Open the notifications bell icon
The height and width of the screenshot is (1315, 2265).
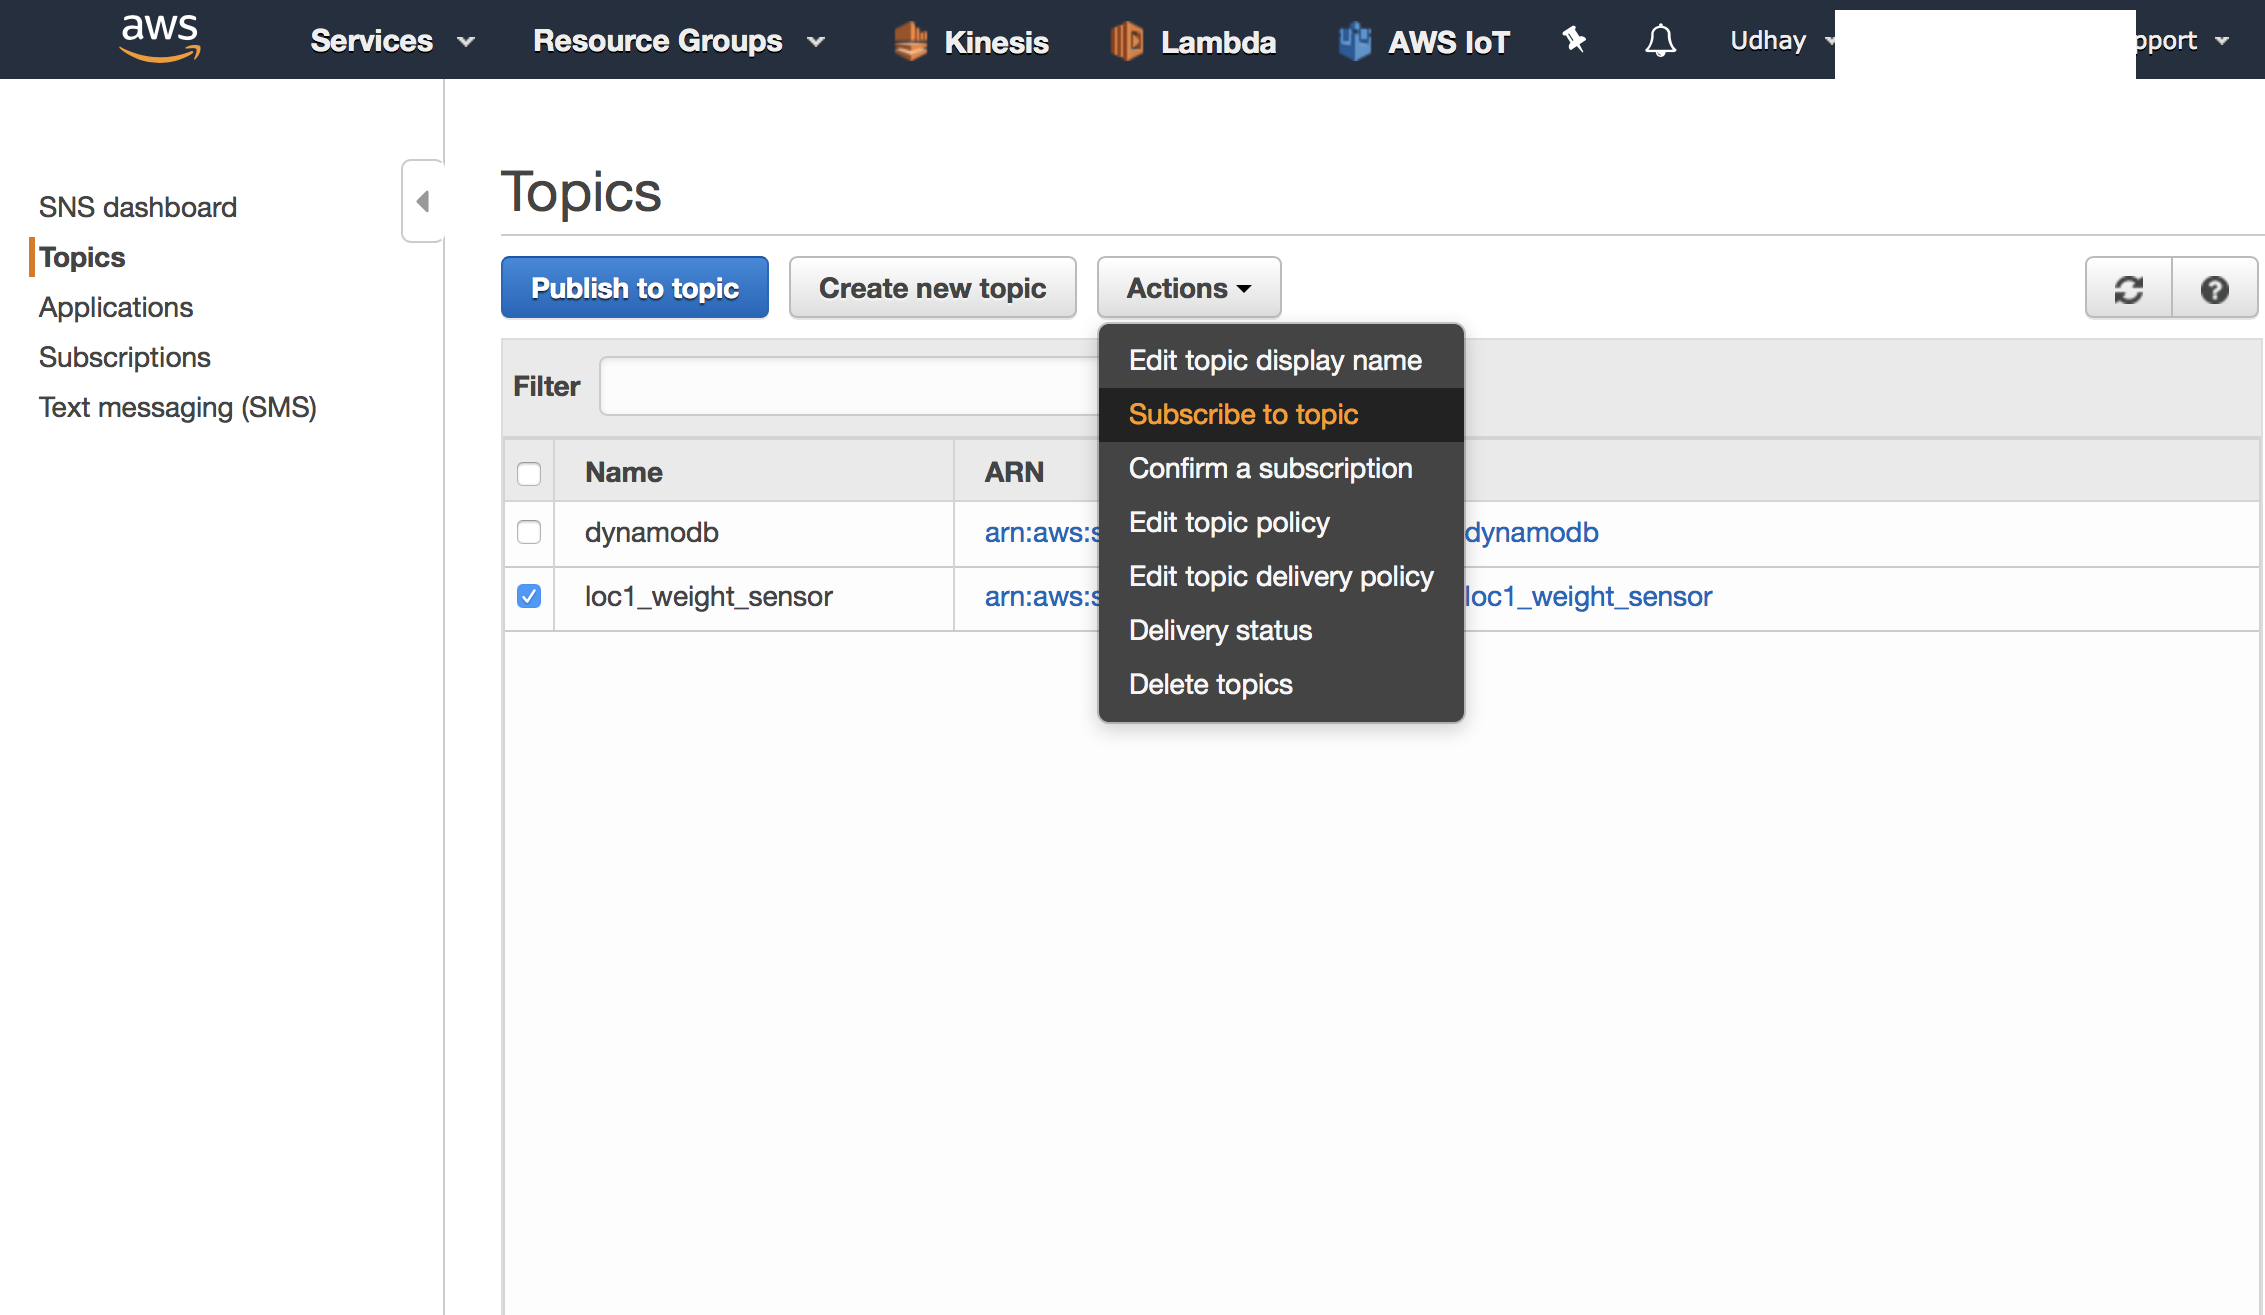click(1660, 41)
